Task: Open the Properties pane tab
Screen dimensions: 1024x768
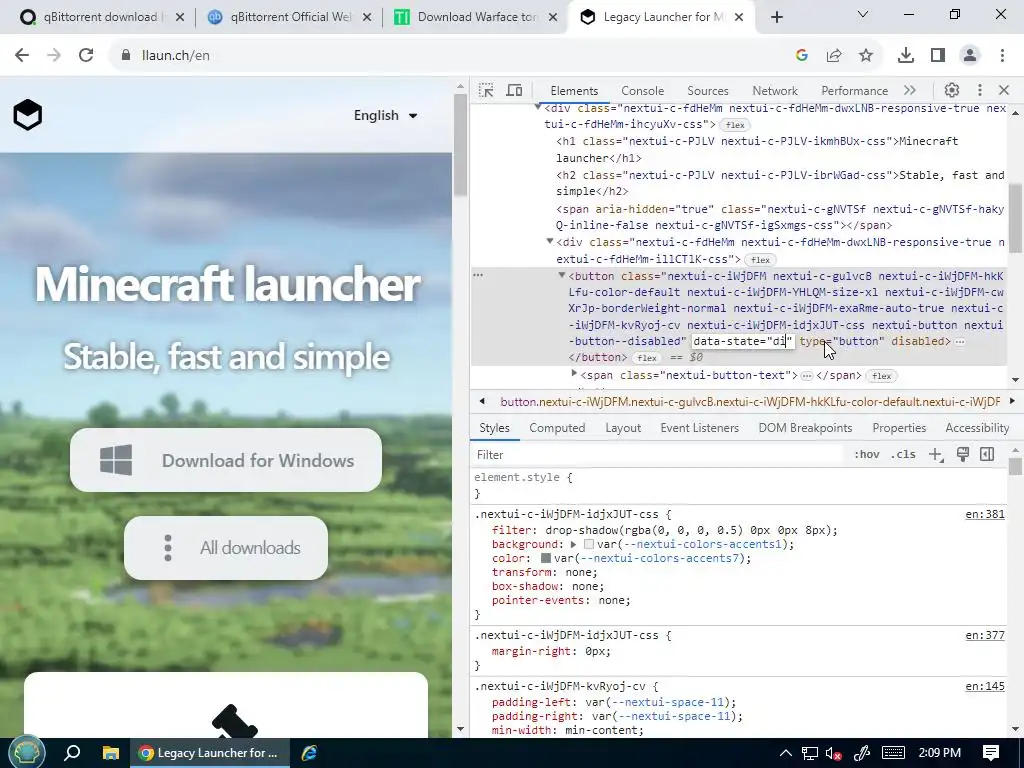Action: [899, 428]
